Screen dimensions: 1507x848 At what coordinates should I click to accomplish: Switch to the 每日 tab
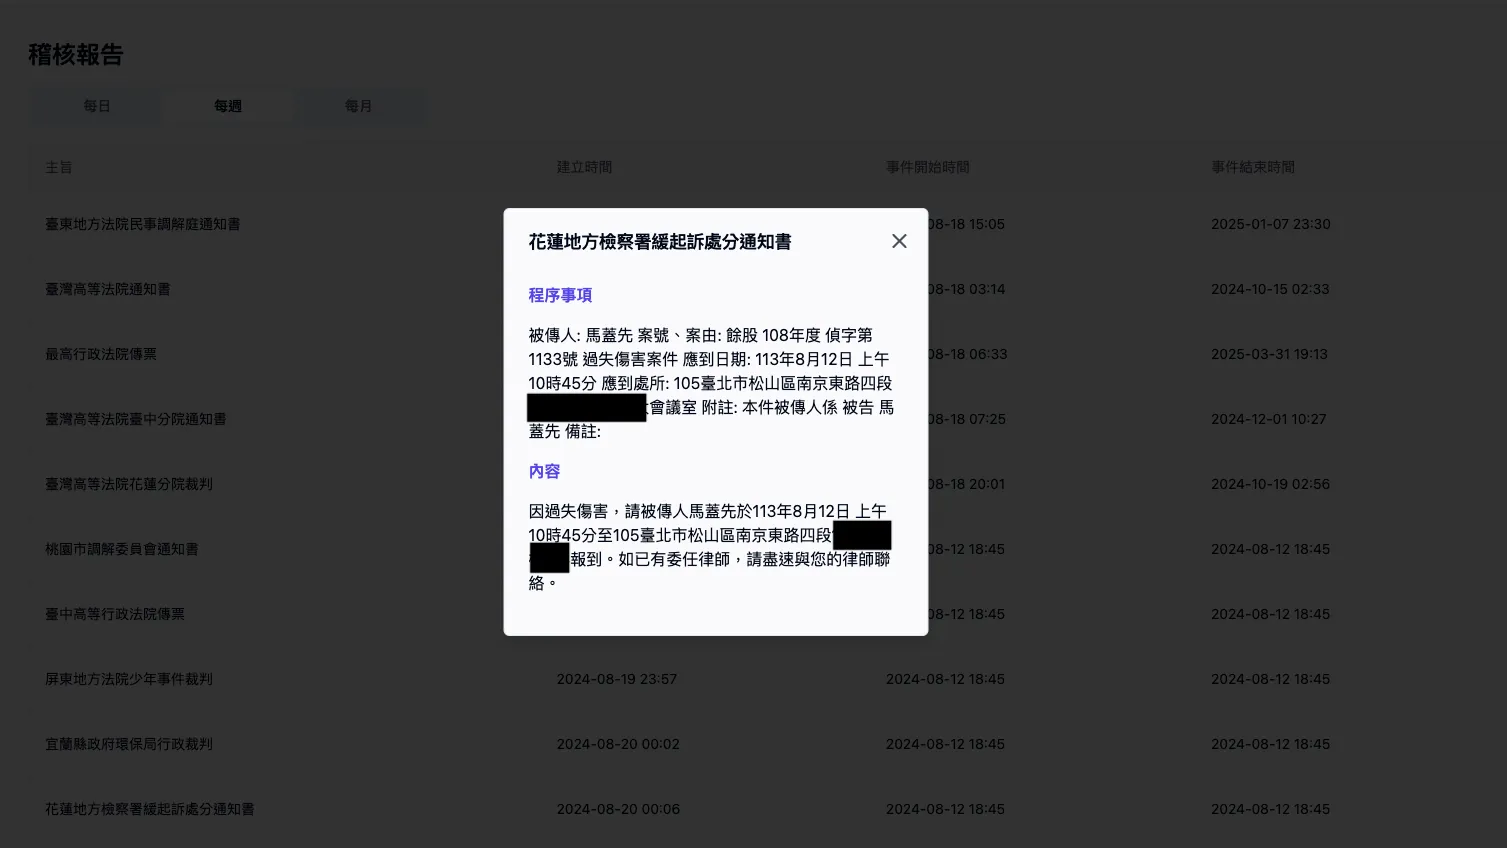tap(97, 106)
